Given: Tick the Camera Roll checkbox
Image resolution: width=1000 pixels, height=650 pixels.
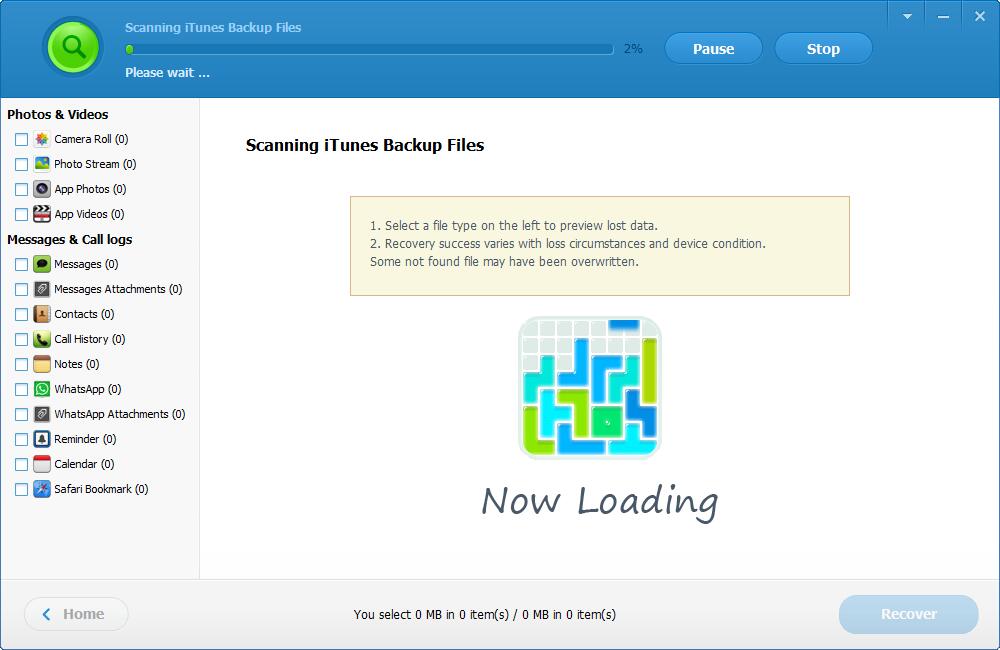Looking at the screenshot, I should [x=22, y=139].
